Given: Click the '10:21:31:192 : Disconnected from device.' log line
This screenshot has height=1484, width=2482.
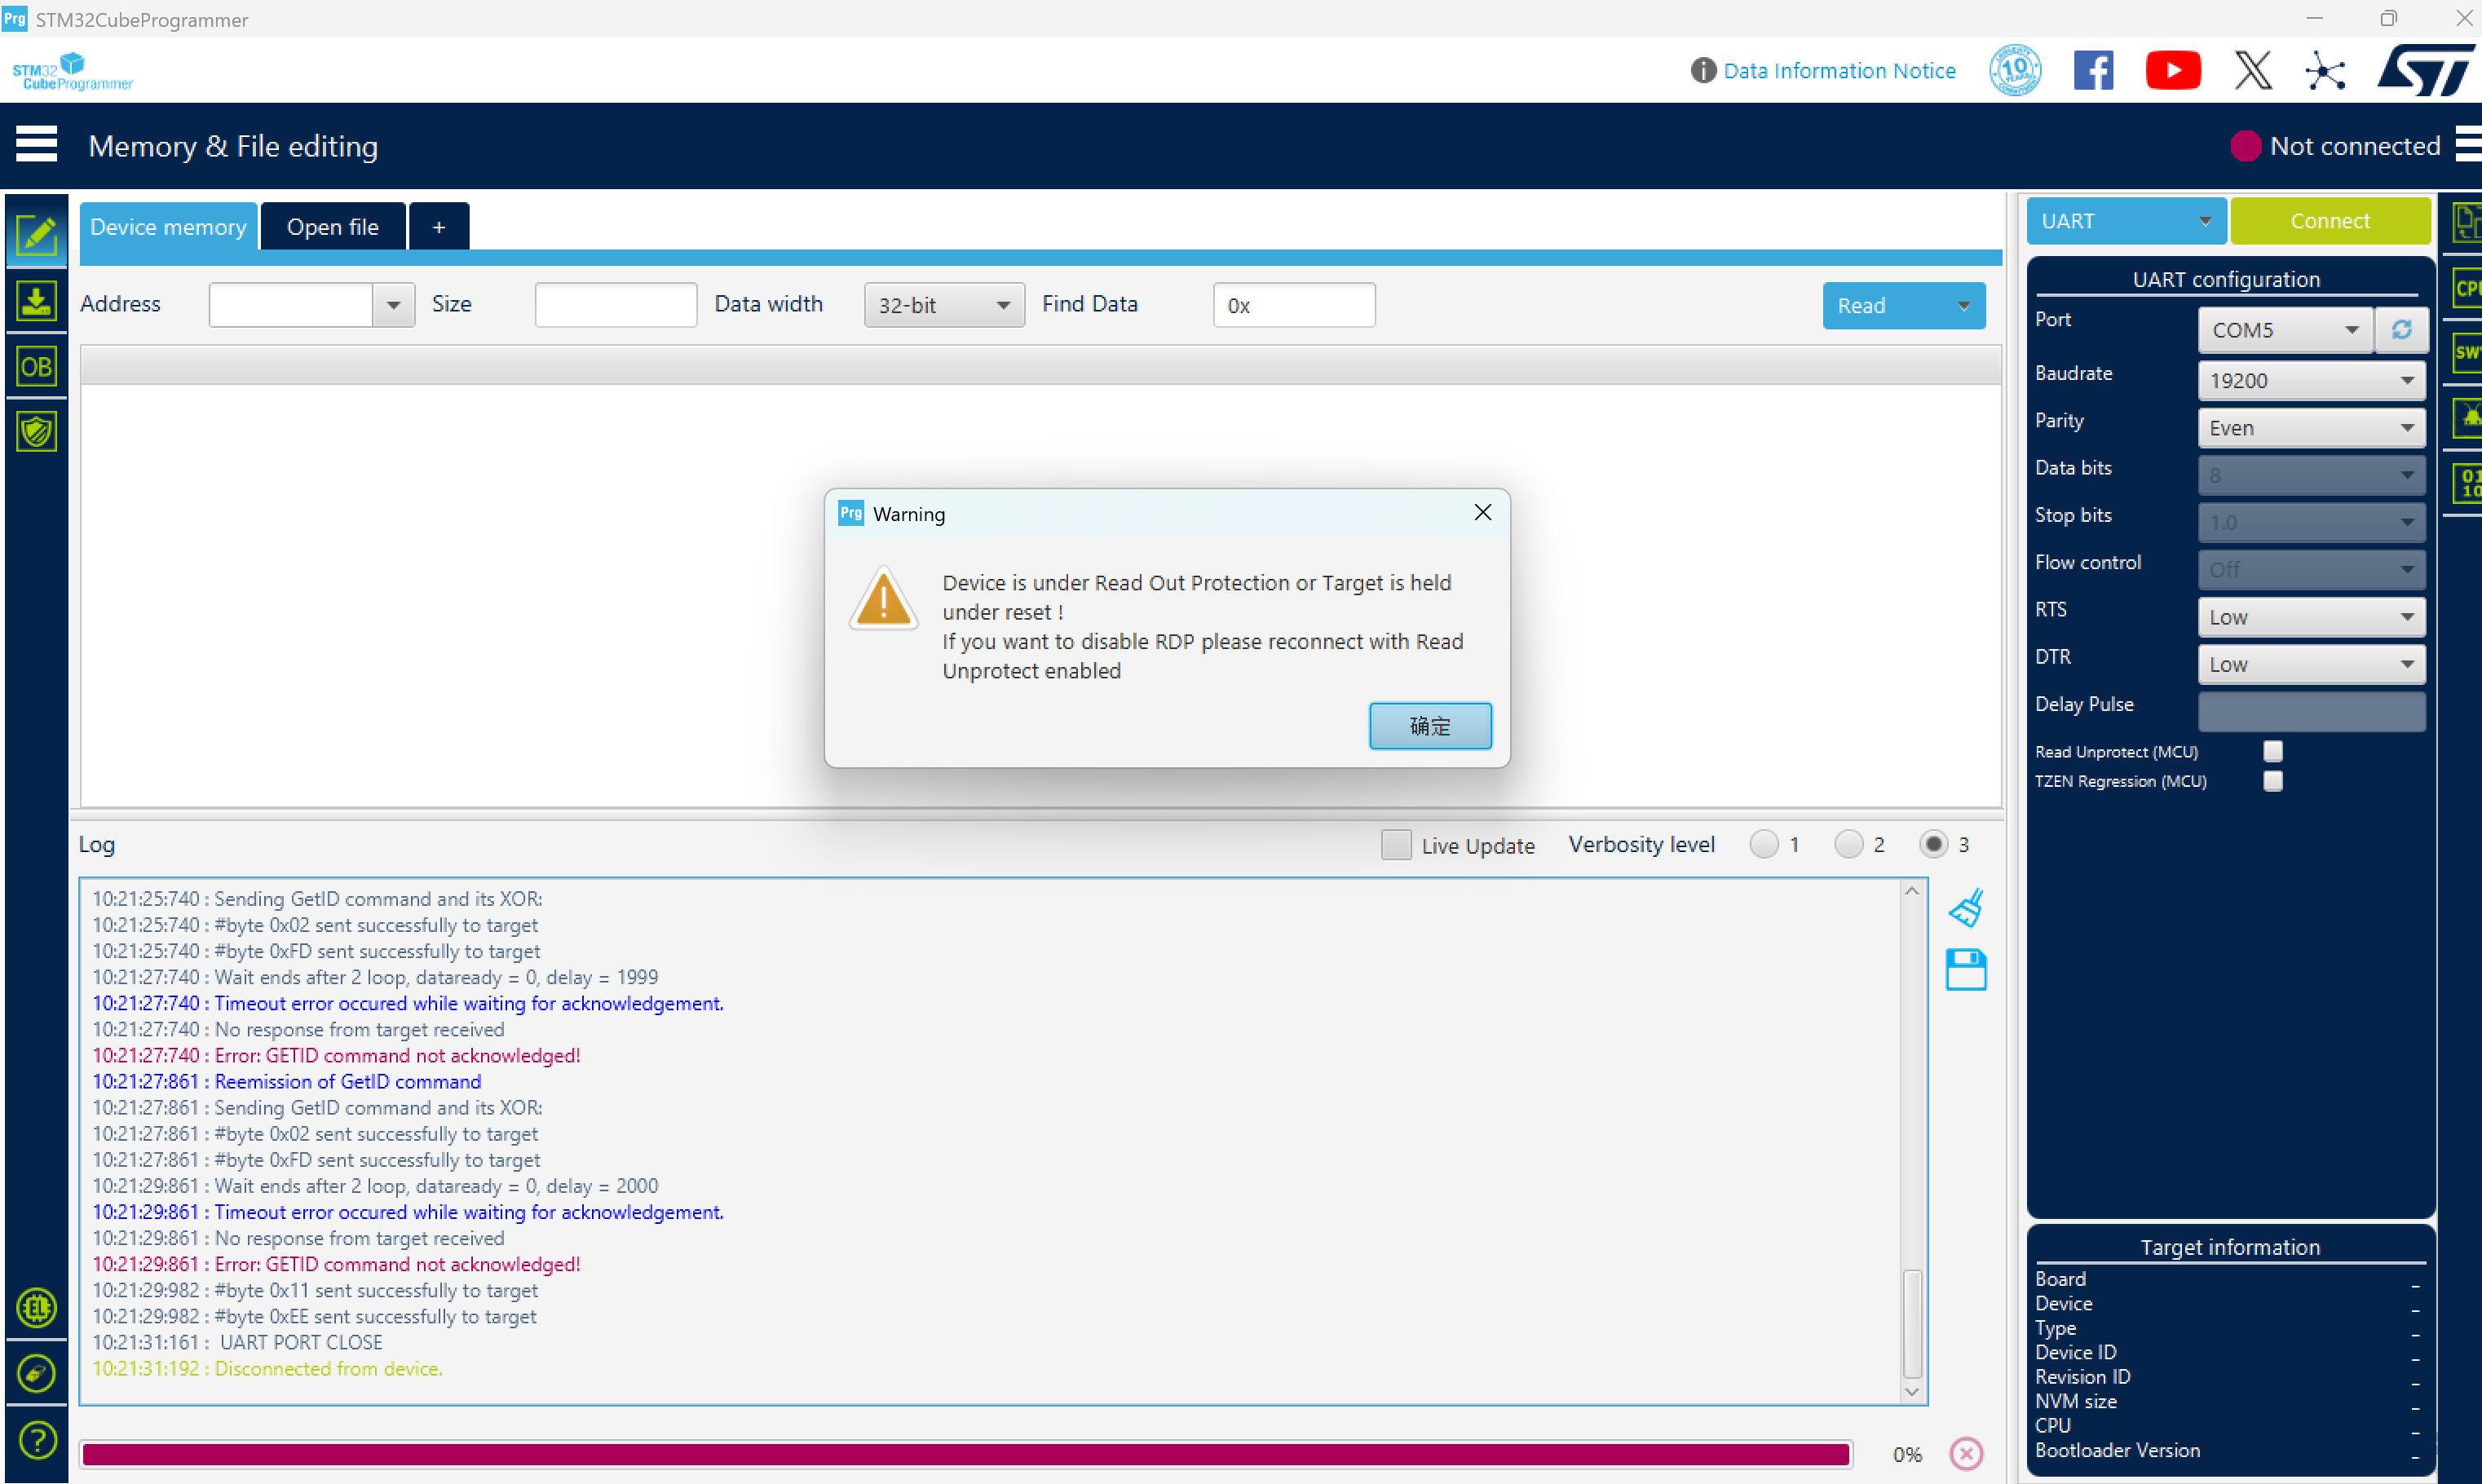Looking at the screenshot, I should point(267,1368).
